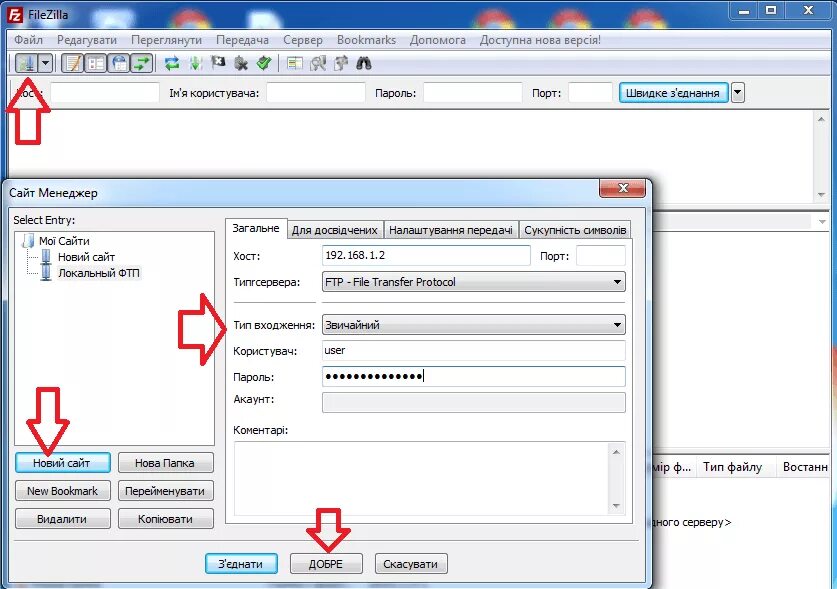Click the Коментарі text area
The image size is (837, 589).
pos(422,478)
